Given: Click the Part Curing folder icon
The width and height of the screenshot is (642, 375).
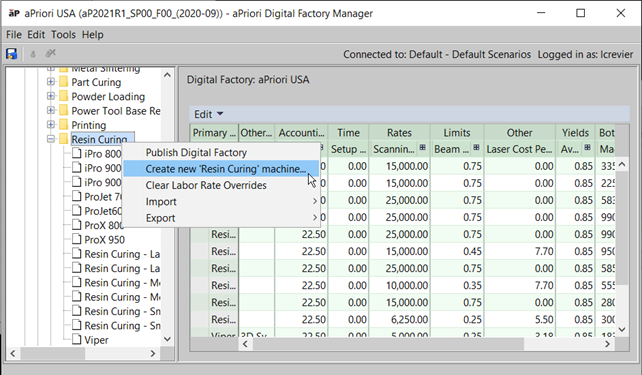Looking at the screenshot, I should [x=63, y=82].
